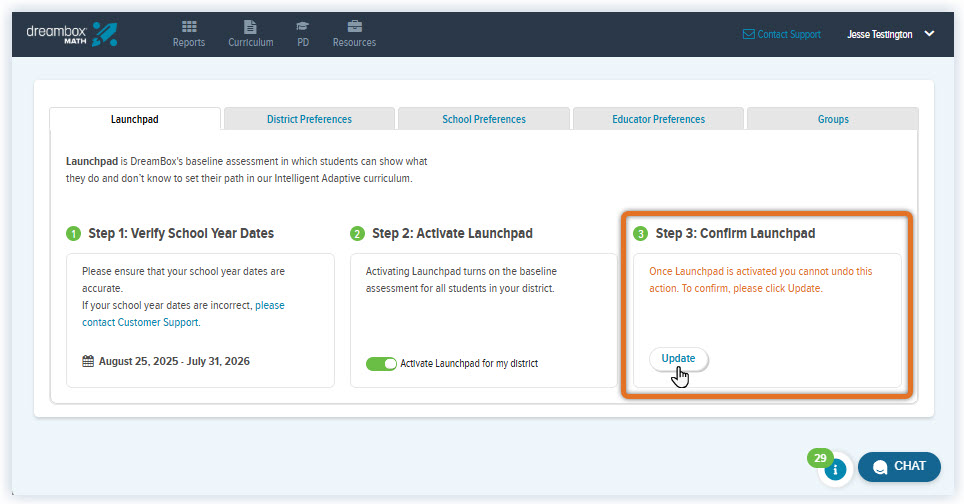Click the 'Step 2: Activate Launchpad' heading

[452, 234]
